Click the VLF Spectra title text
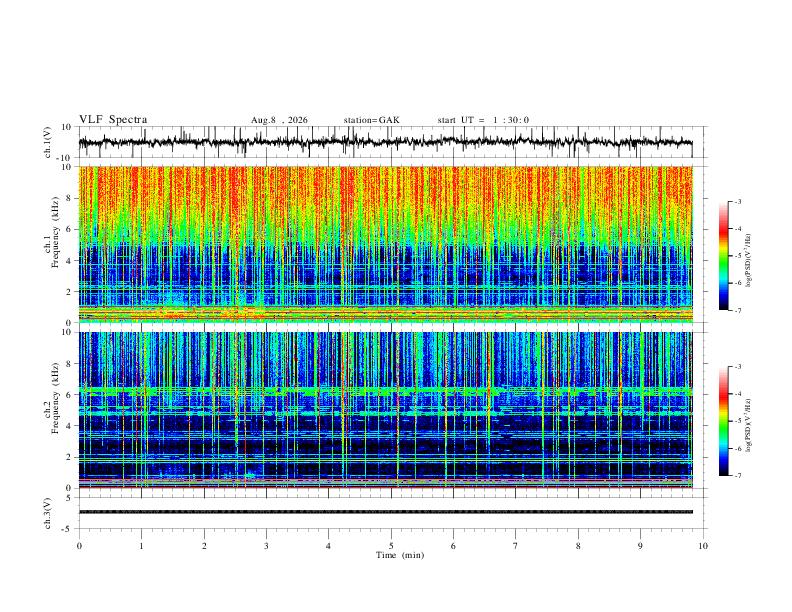The height and width of the screenshot is (612, 792). coord(113,120)
